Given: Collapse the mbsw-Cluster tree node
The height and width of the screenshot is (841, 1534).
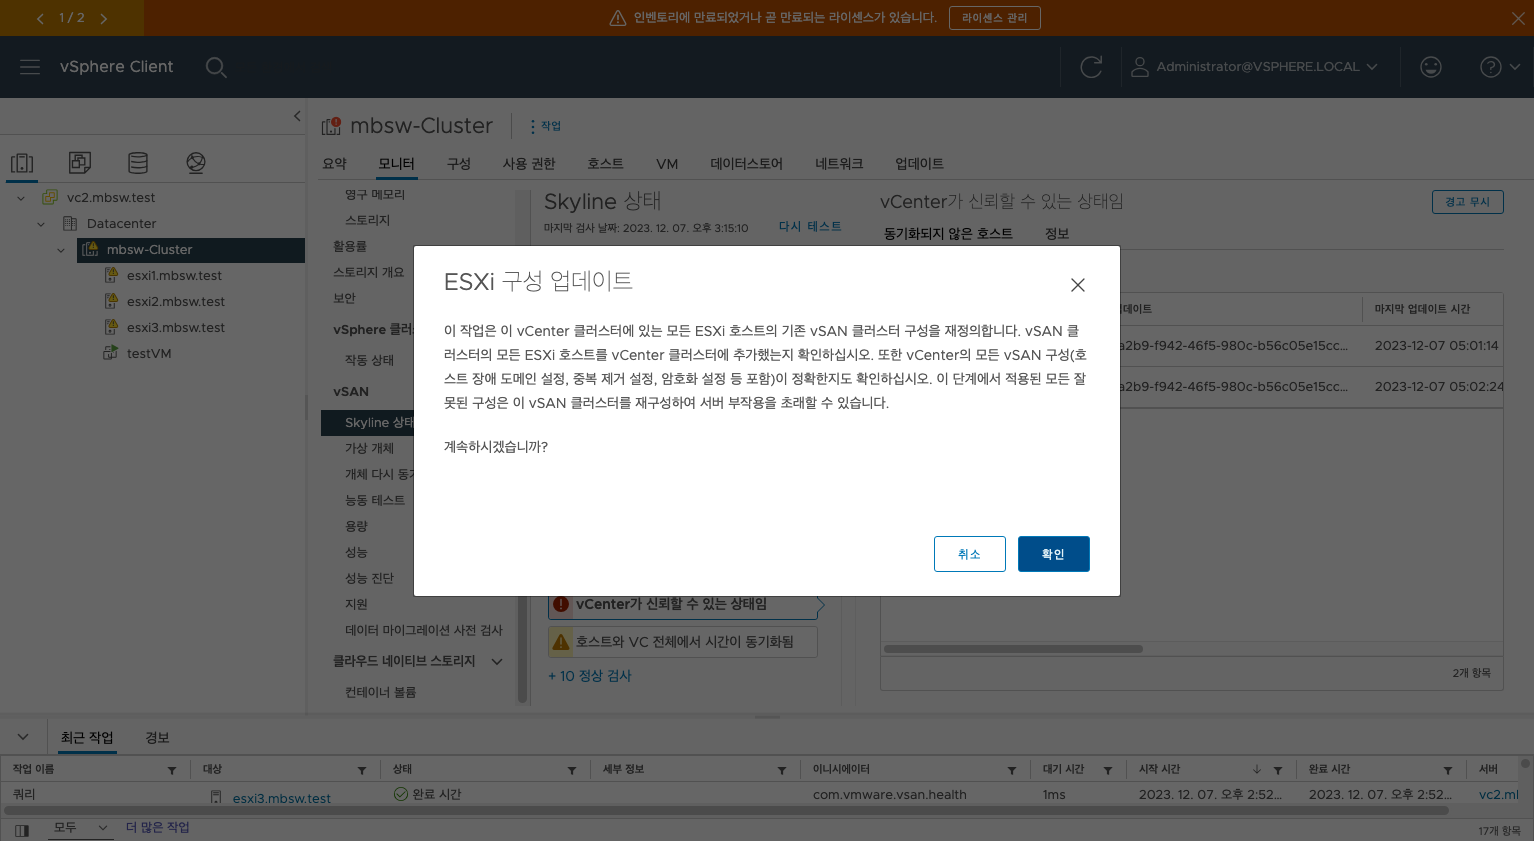Looking at the screenshot, I should coord(61,250).
